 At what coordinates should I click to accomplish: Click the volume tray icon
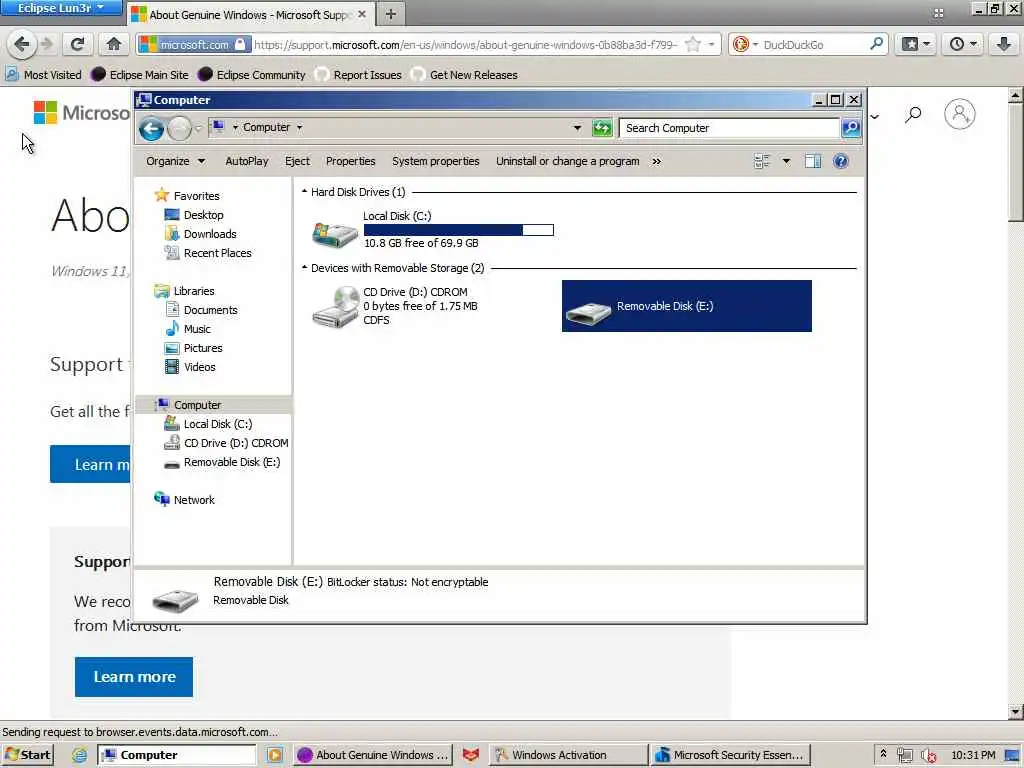pos(927,756)
